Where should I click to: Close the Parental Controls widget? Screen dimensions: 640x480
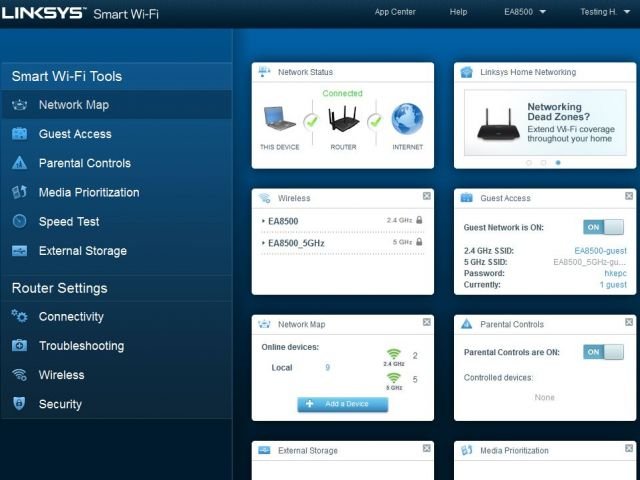[x=629, y=322]
